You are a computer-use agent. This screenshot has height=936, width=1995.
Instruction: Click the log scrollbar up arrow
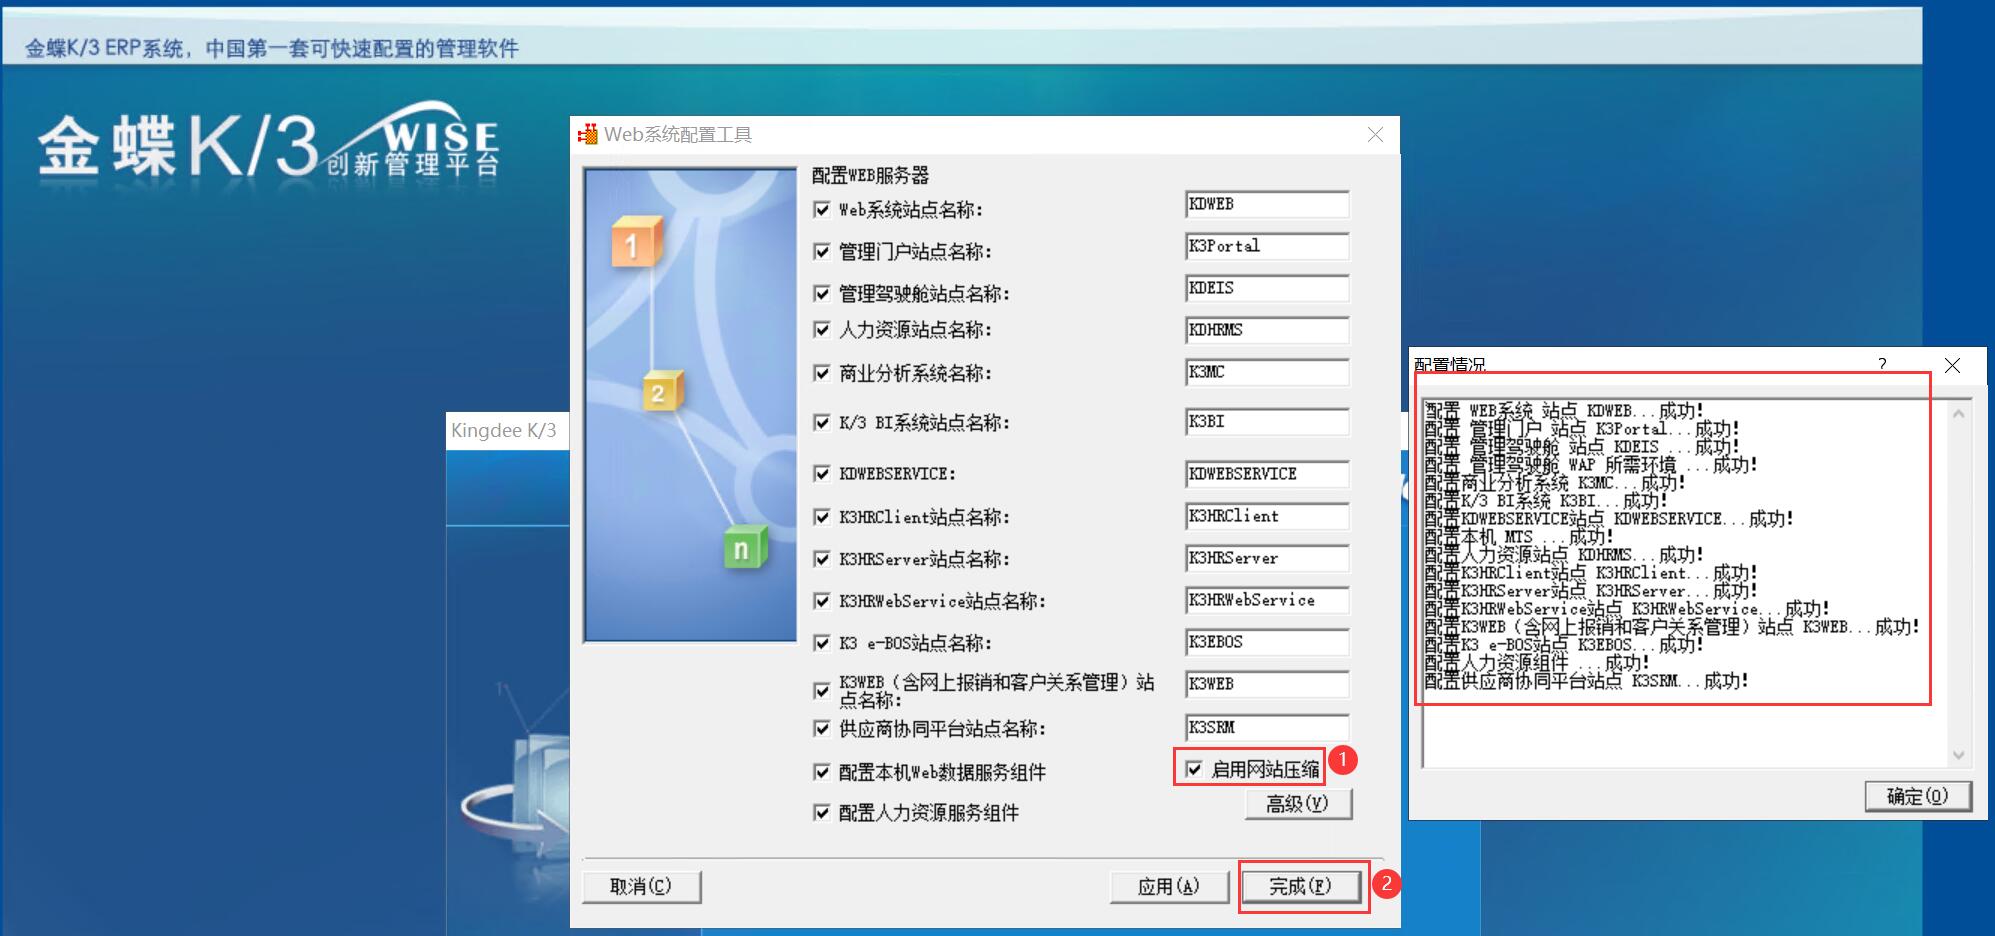pyautogui.click(x=1958, y=414)
